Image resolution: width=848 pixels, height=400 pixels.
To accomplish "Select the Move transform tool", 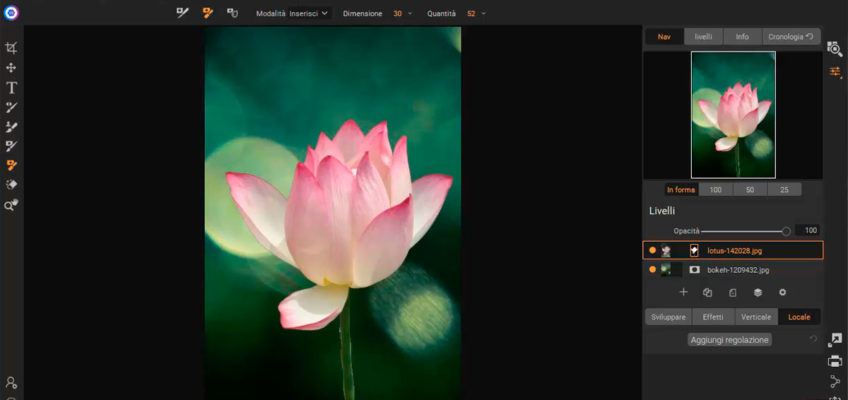I will [11, 68].
